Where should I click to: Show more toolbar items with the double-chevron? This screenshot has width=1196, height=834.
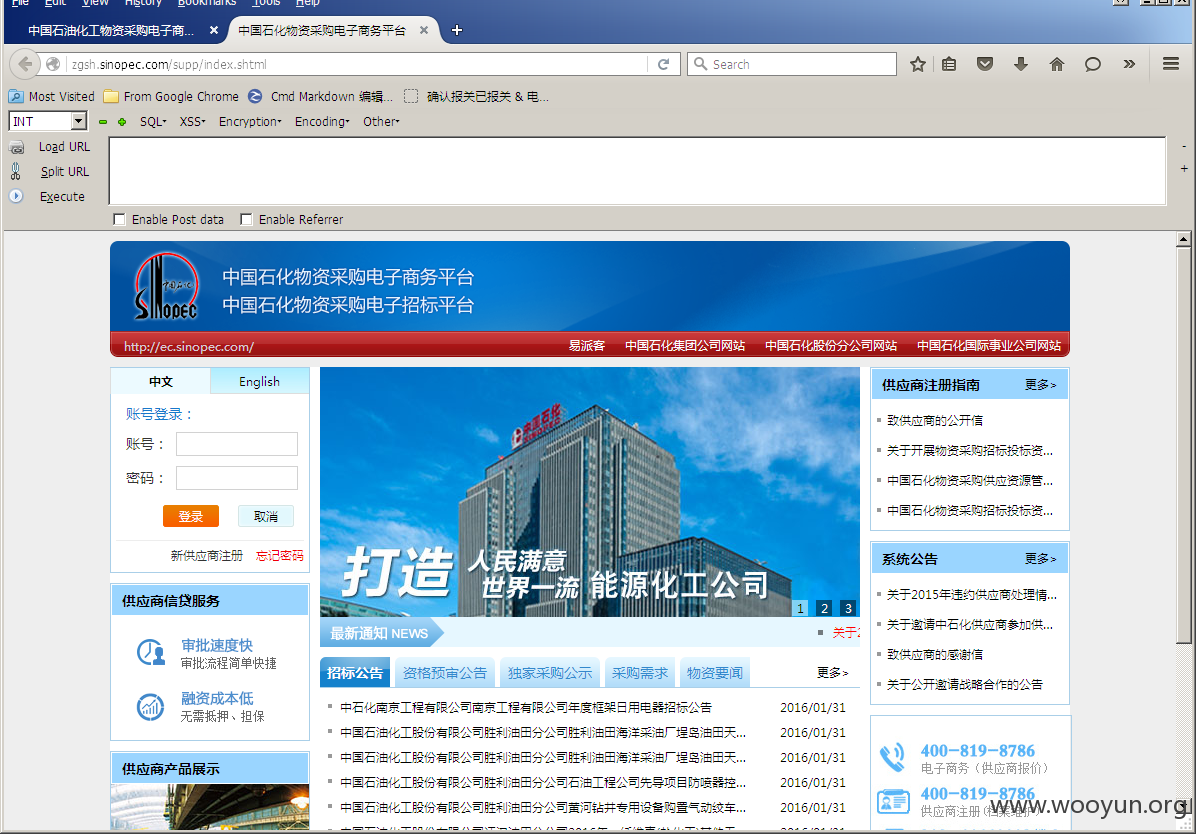click(1129, 64)
